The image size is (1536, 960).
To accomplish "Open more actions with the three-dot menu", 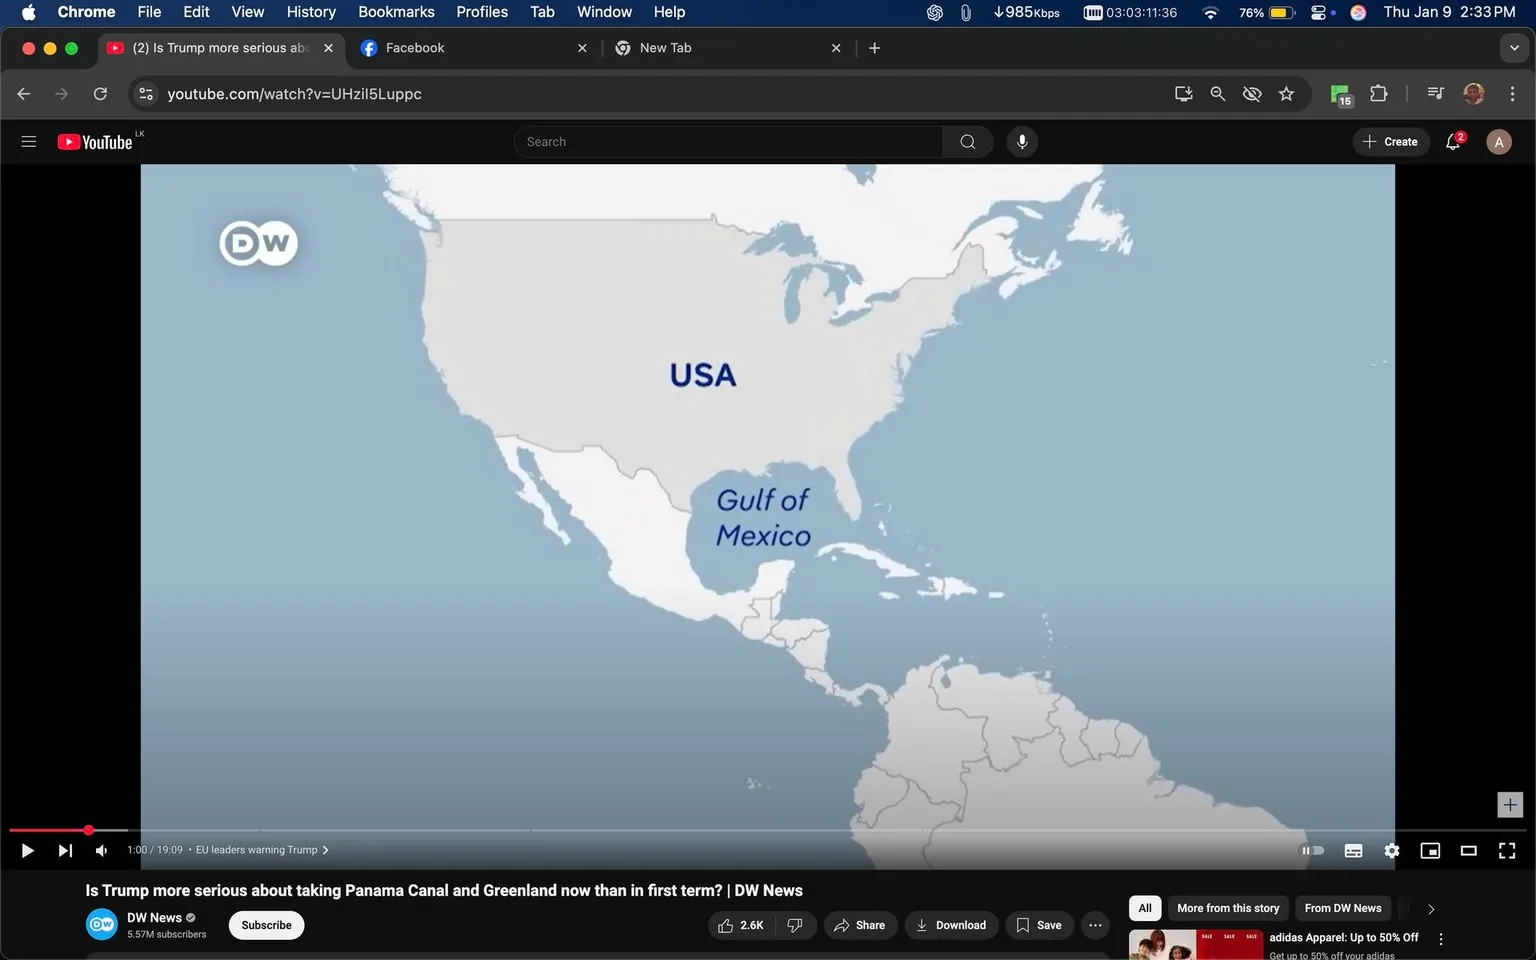I will (1094, 925).
